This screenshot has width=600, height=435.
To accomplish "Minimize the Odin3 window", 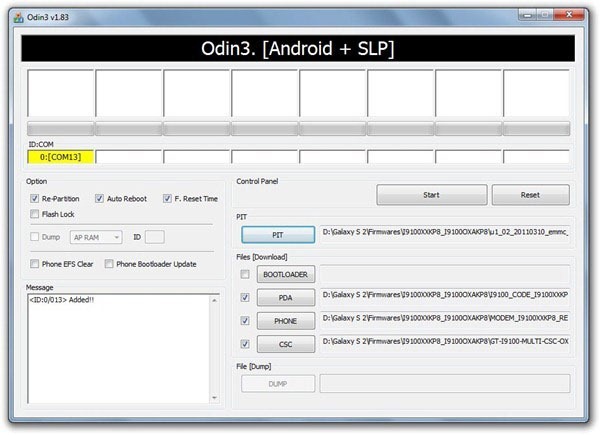I will [x=528, y=15].
